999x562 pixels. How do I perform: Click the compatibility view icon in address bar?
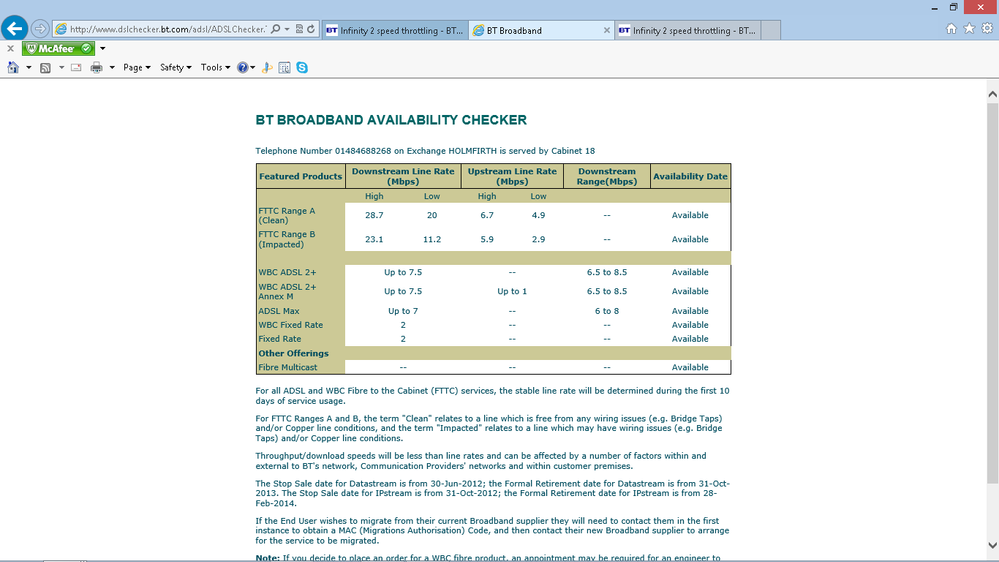(299, 29)
